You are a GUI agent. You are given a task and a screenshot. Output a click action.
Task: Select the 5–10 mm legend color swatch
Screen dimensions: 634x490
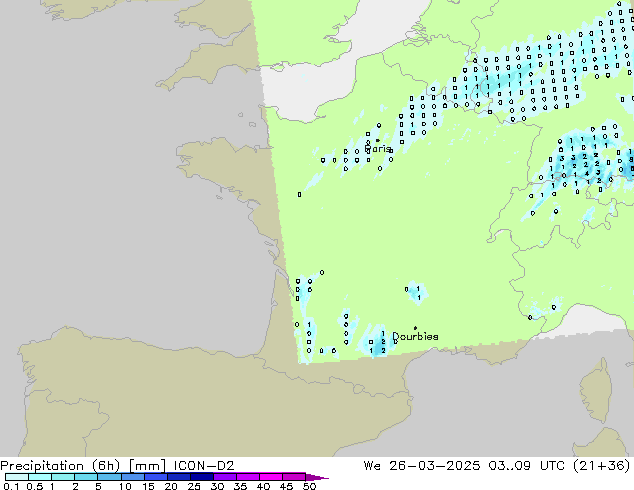coord(109,477)
